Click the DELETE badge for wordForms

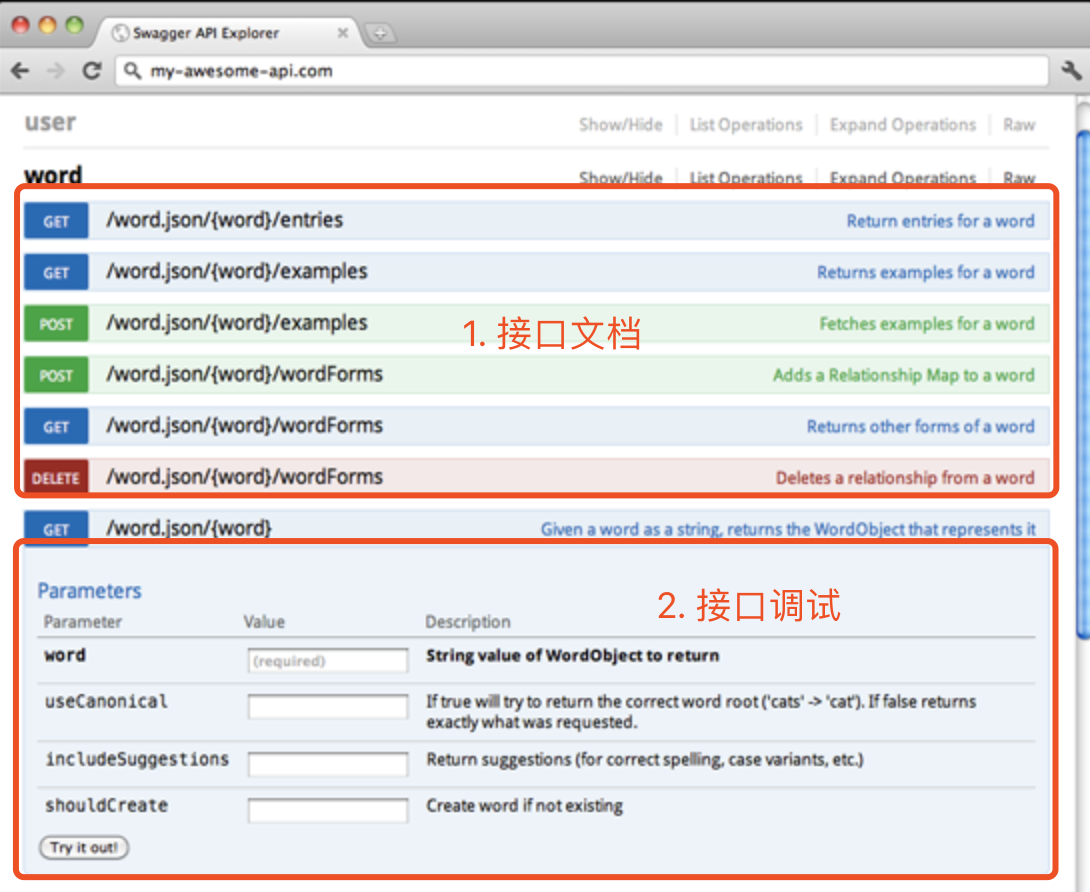click(56, 478)
